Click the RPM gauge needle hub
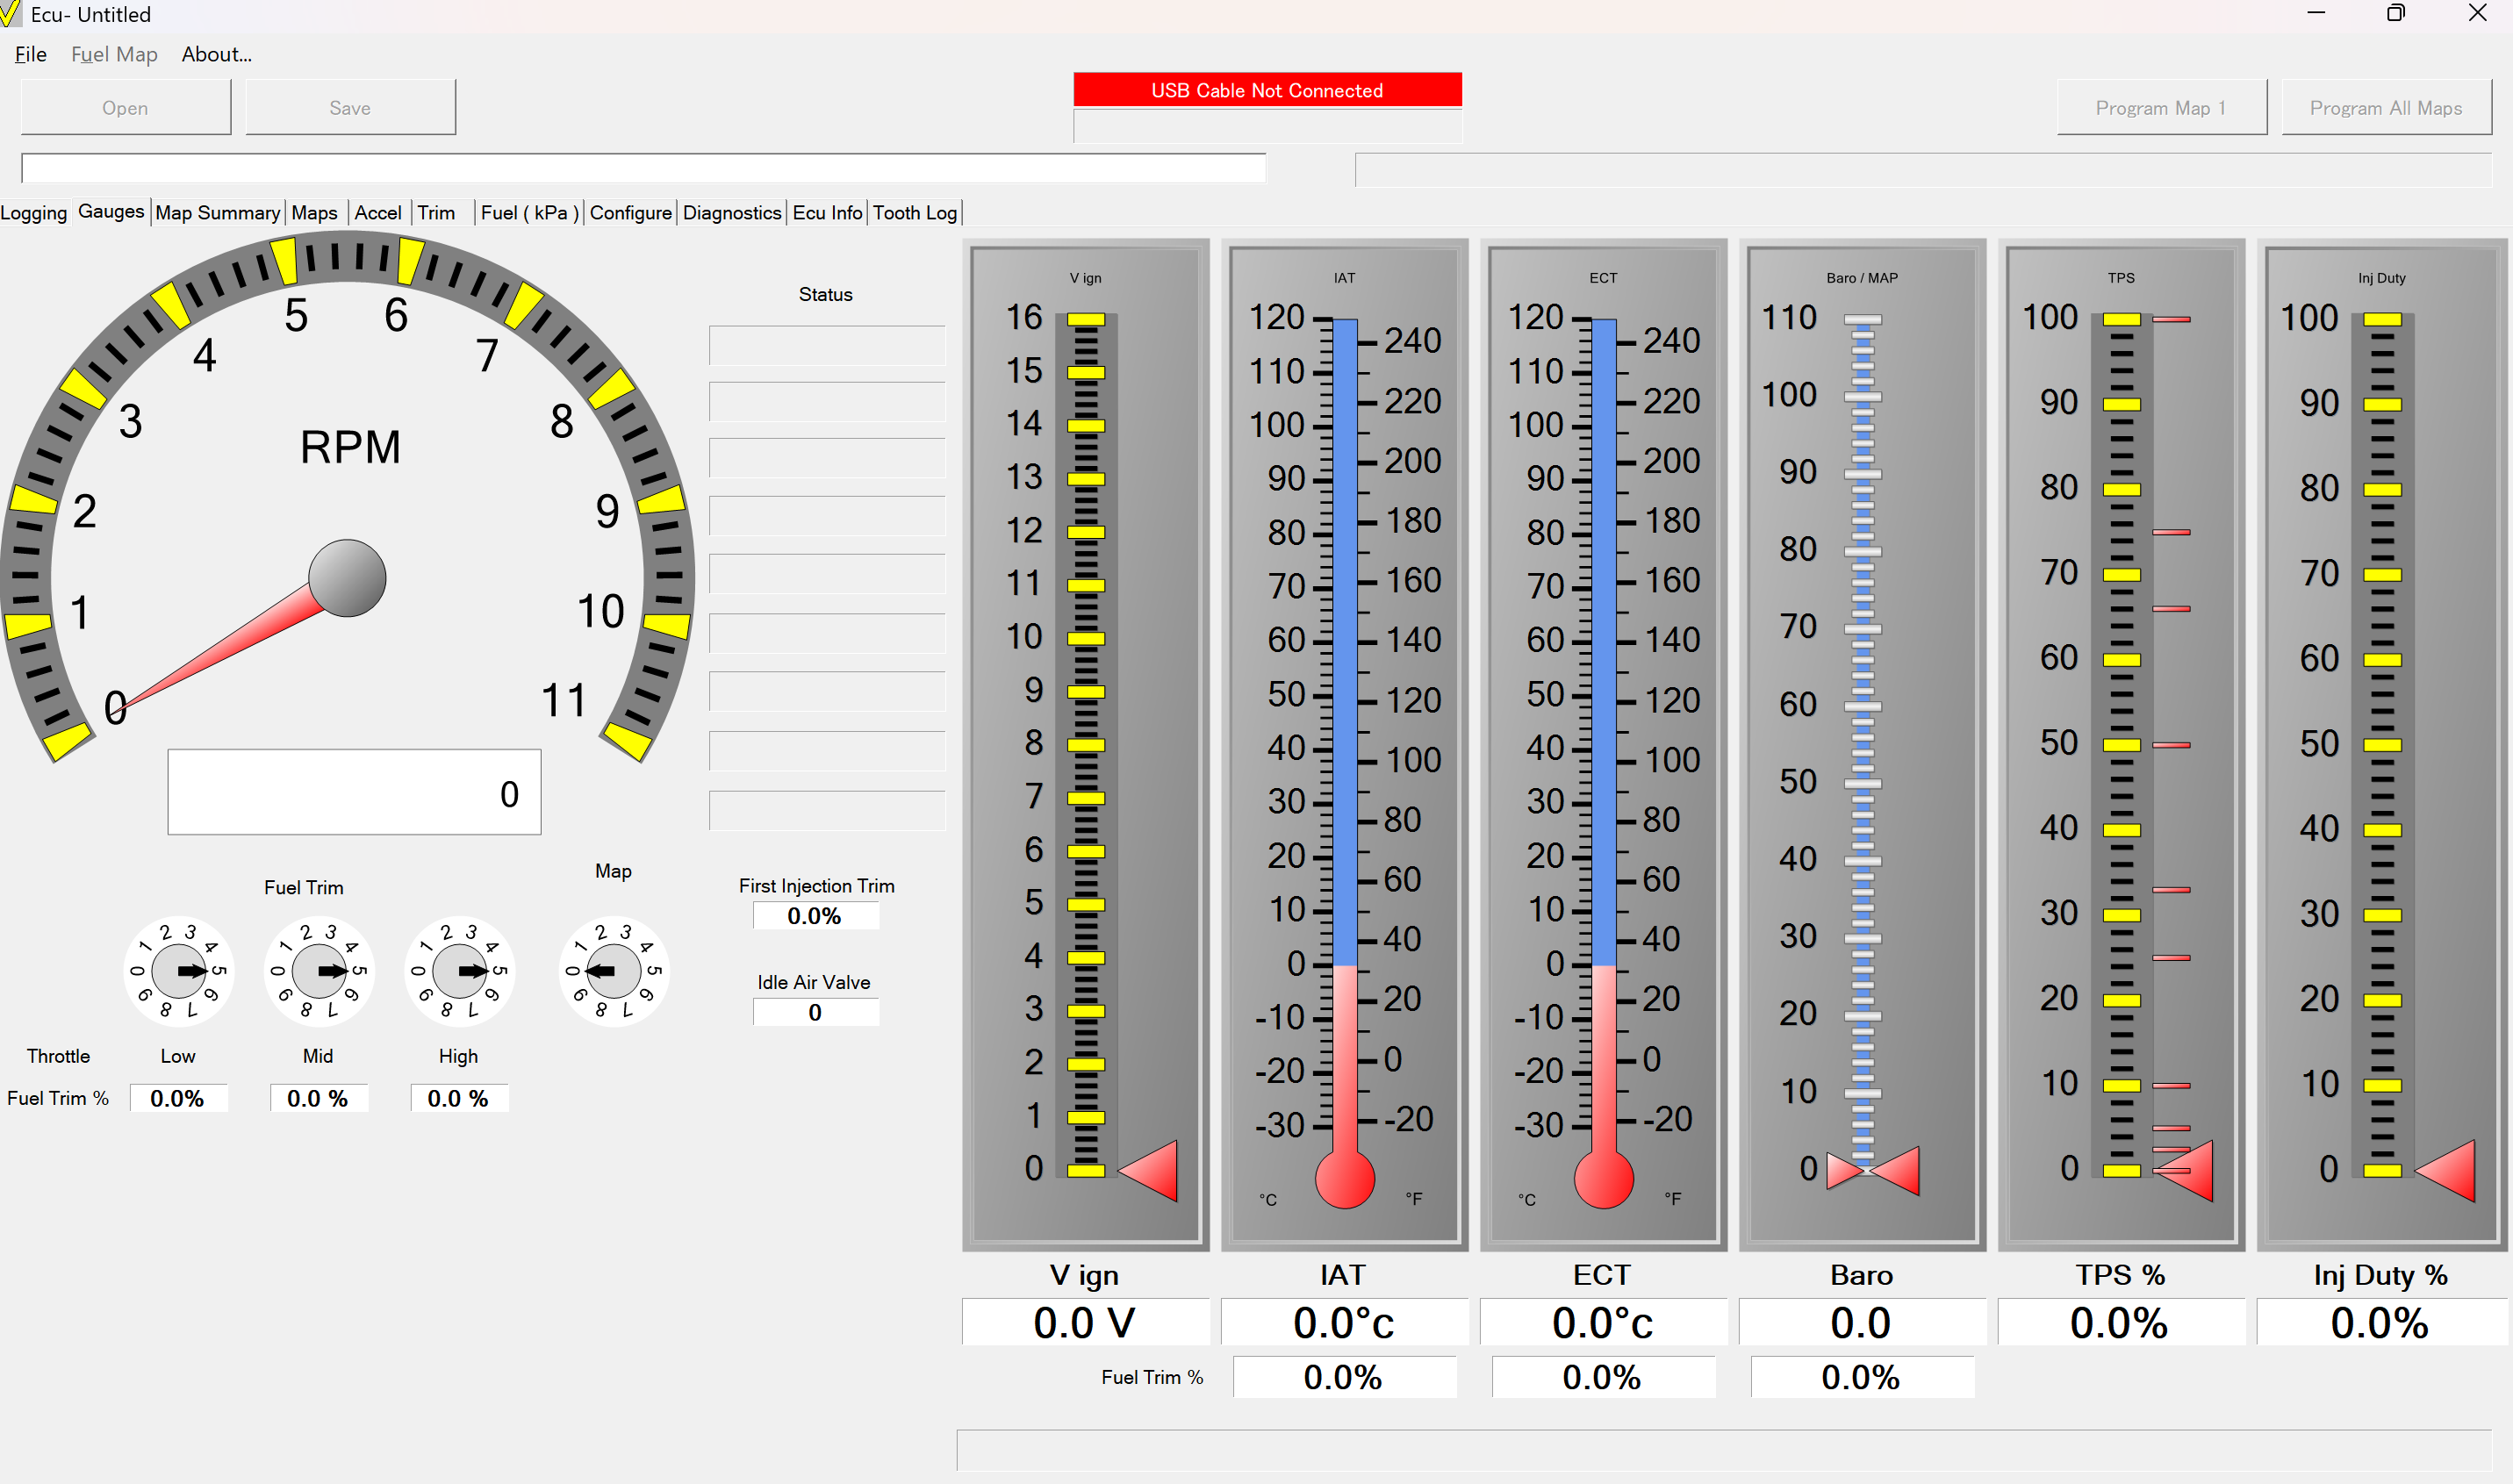This screenshot has width=2513, height=1484. click(x=347, y=579)
